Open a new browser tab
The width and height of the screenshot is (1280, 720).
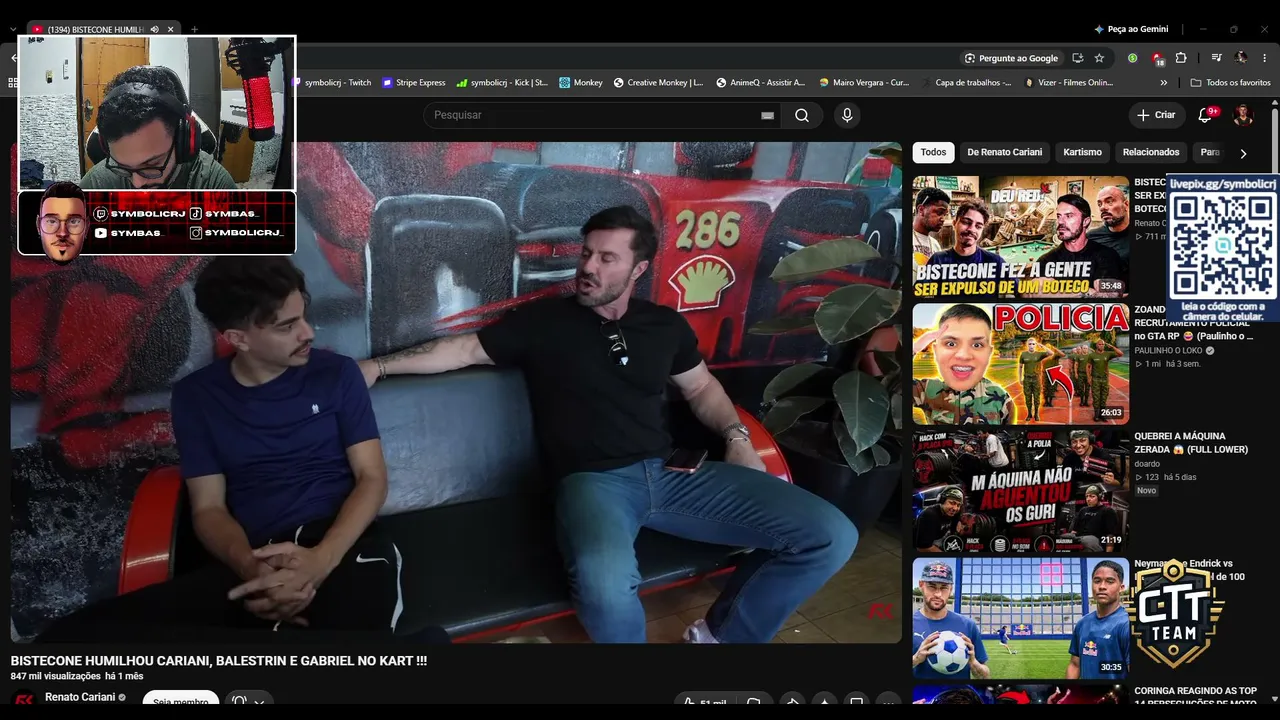click(194, 30)
